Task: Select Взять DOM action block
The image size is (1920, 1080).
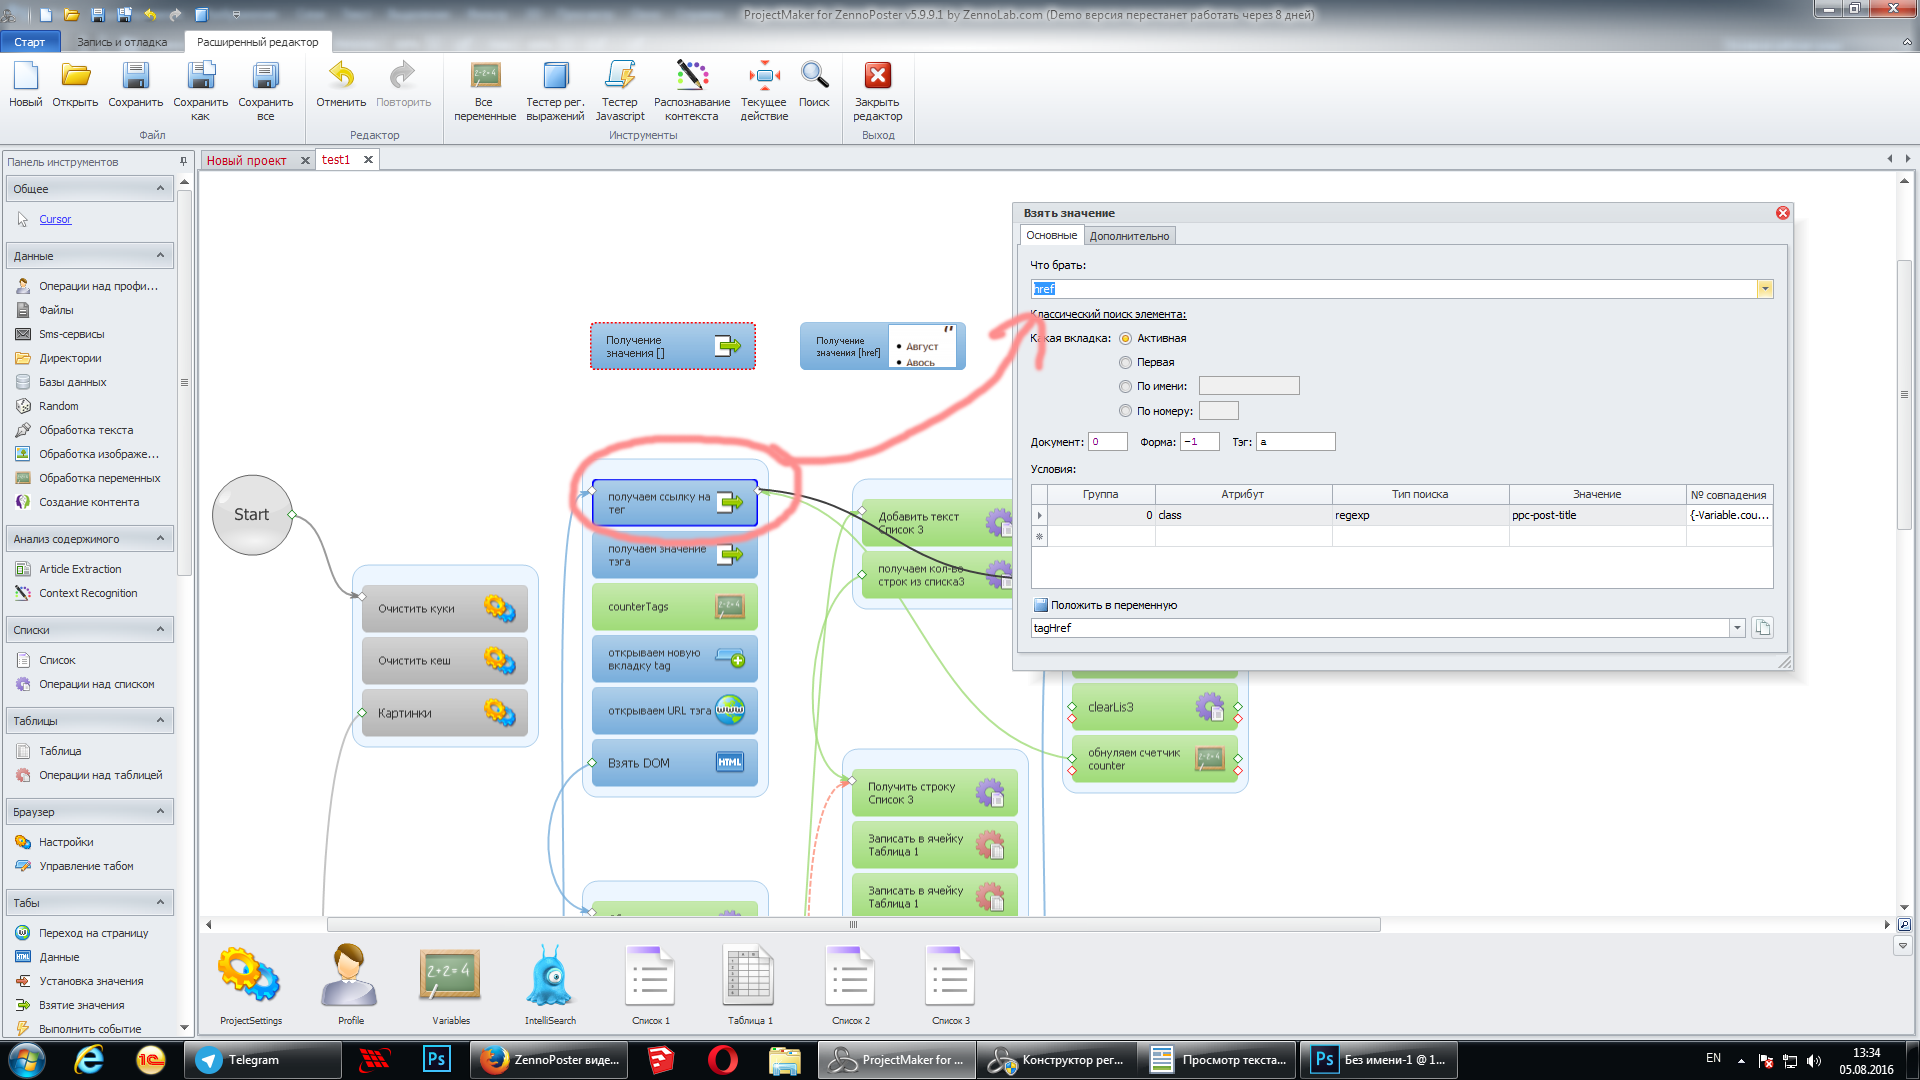Action: tap(674, 763)
